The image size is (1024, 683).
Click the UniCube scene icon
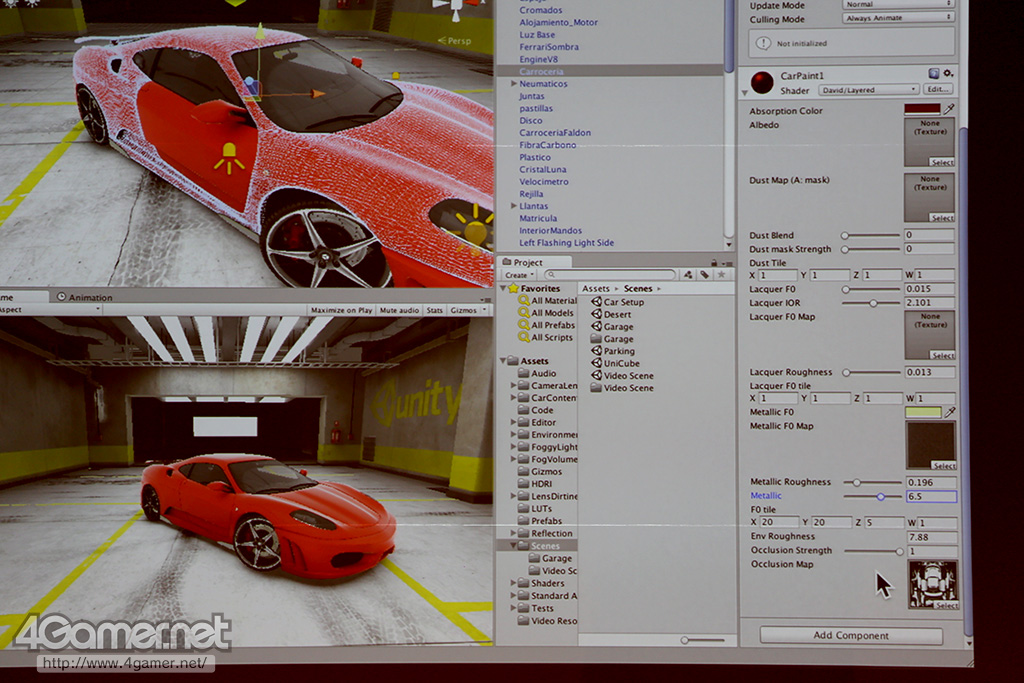(x=596, y=363)
